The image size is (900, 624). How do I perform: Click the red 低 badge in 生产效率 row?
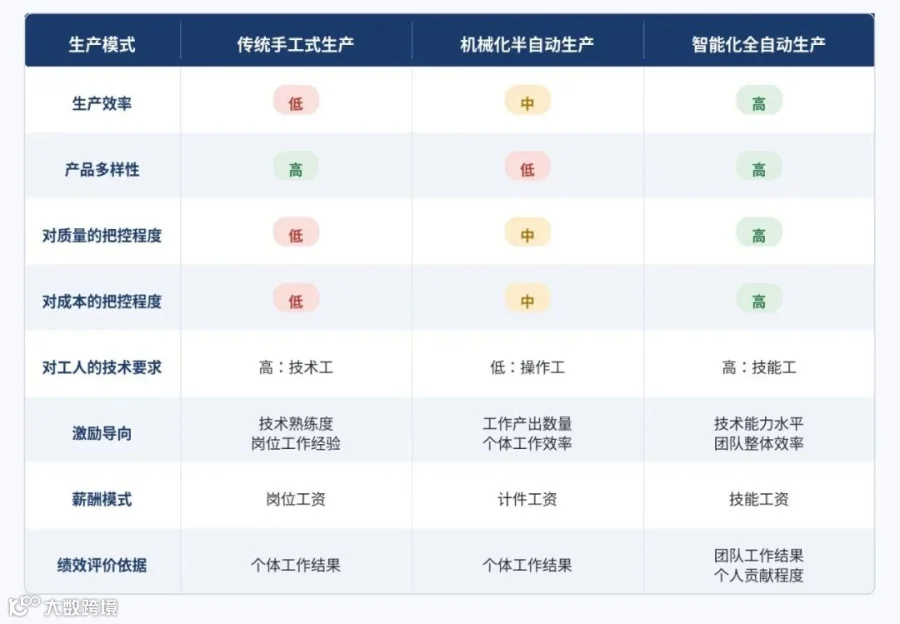[296, 100]
